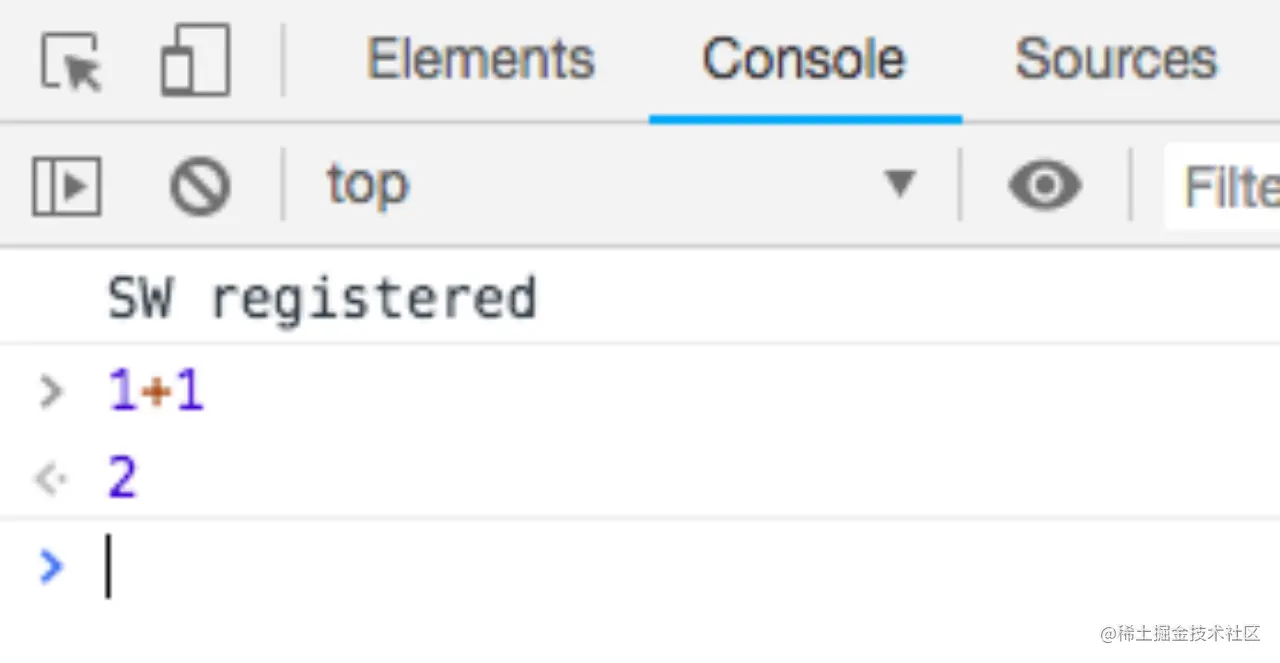Viewport: 1280px width, 663px height.
Task: Show the console sidebar panel icon
Action: (66, 185)
